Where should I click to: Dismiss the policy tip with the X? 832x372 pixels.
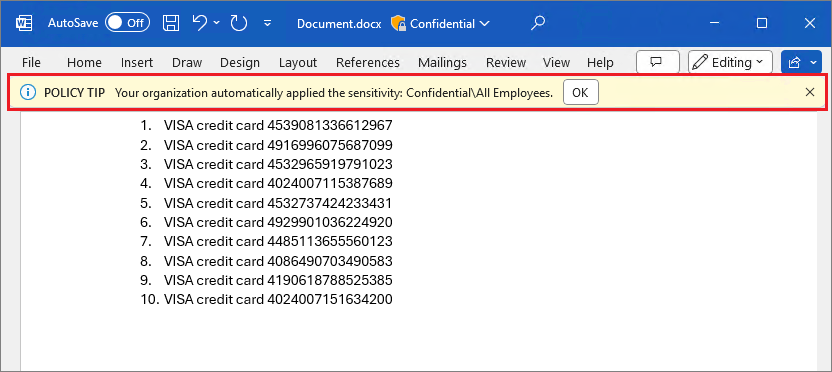[x=810, y=92]
